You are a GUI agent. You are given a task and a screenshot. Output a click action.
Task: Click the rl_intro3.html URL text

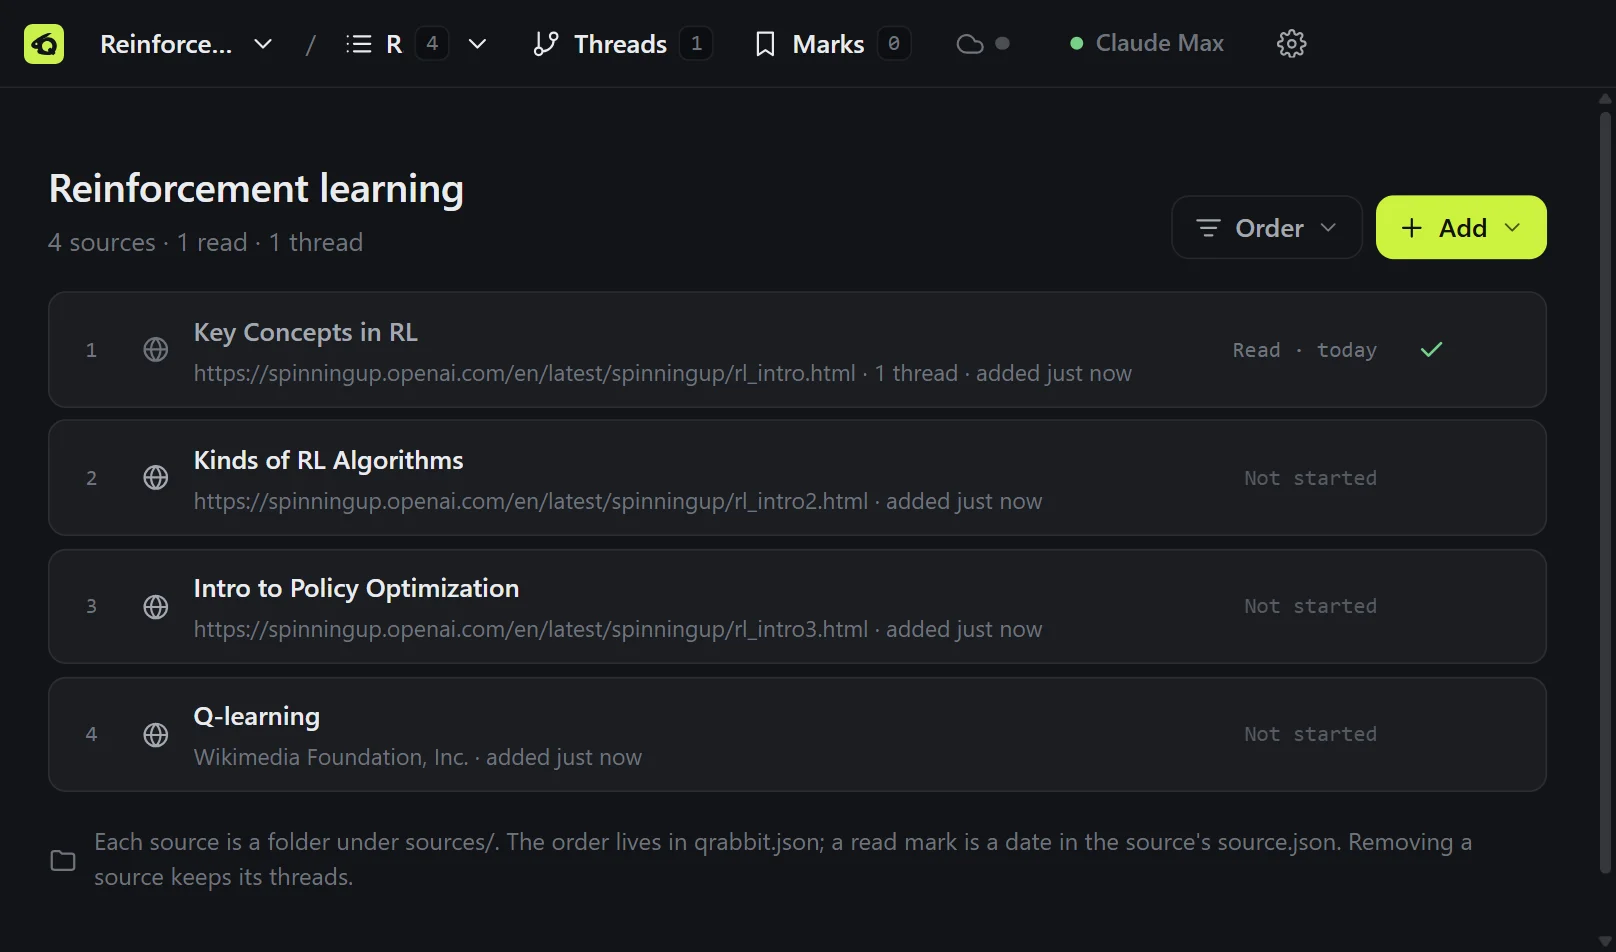click(x=531, y=629)
